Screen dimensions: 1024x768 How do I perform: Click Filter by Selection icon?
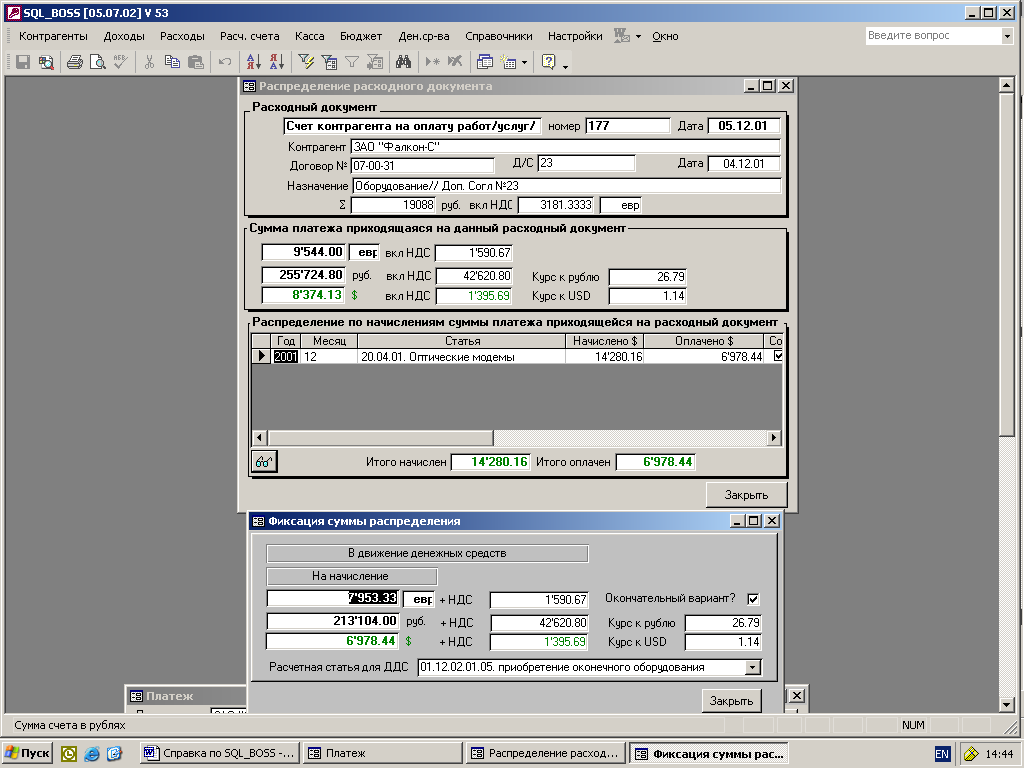306,62
